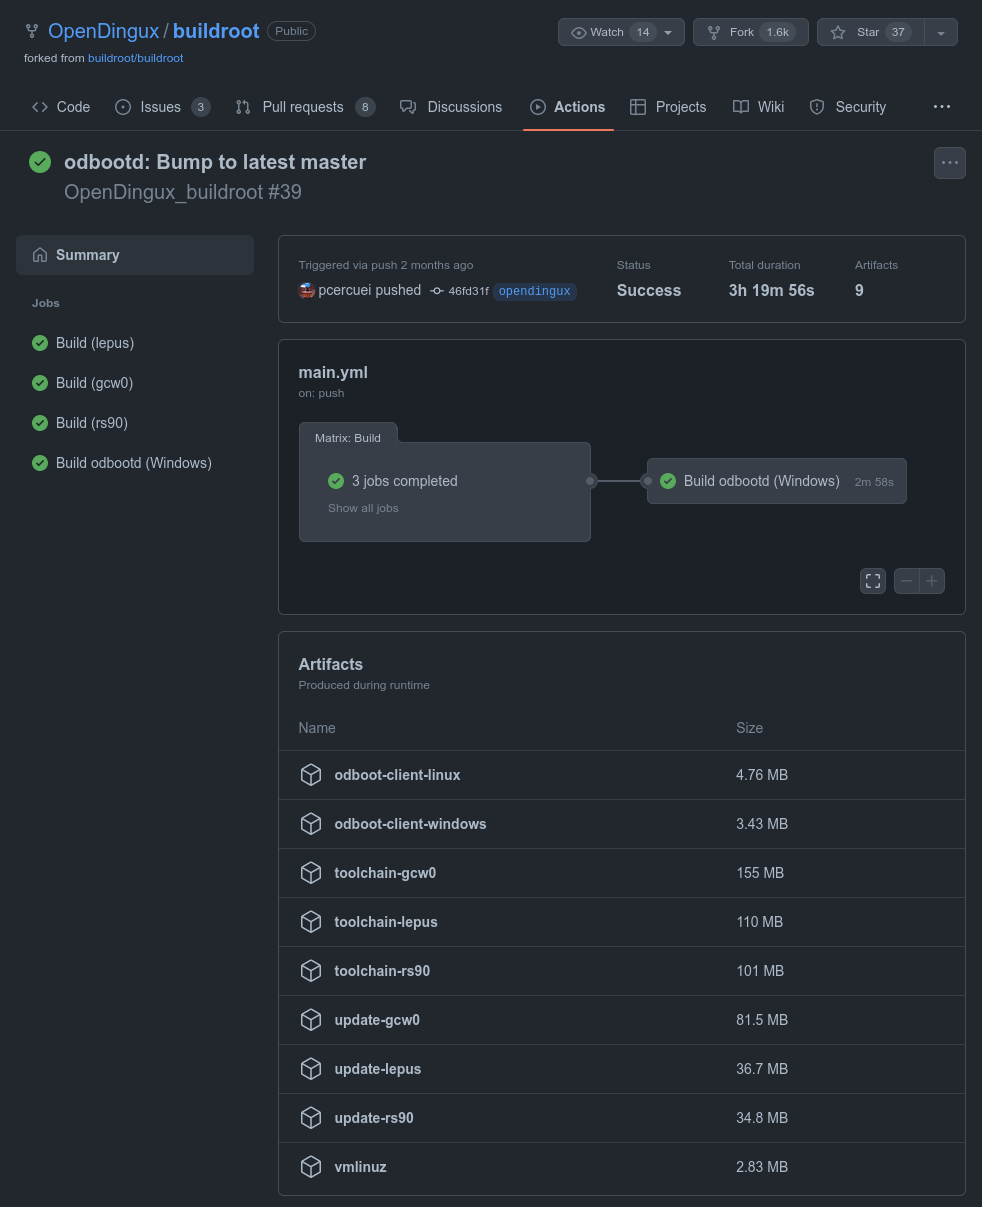The width and height of the screenshot is (982, 1207).
Task: Download odboot-client-windows artifact
Action: (x=410, y=824)
